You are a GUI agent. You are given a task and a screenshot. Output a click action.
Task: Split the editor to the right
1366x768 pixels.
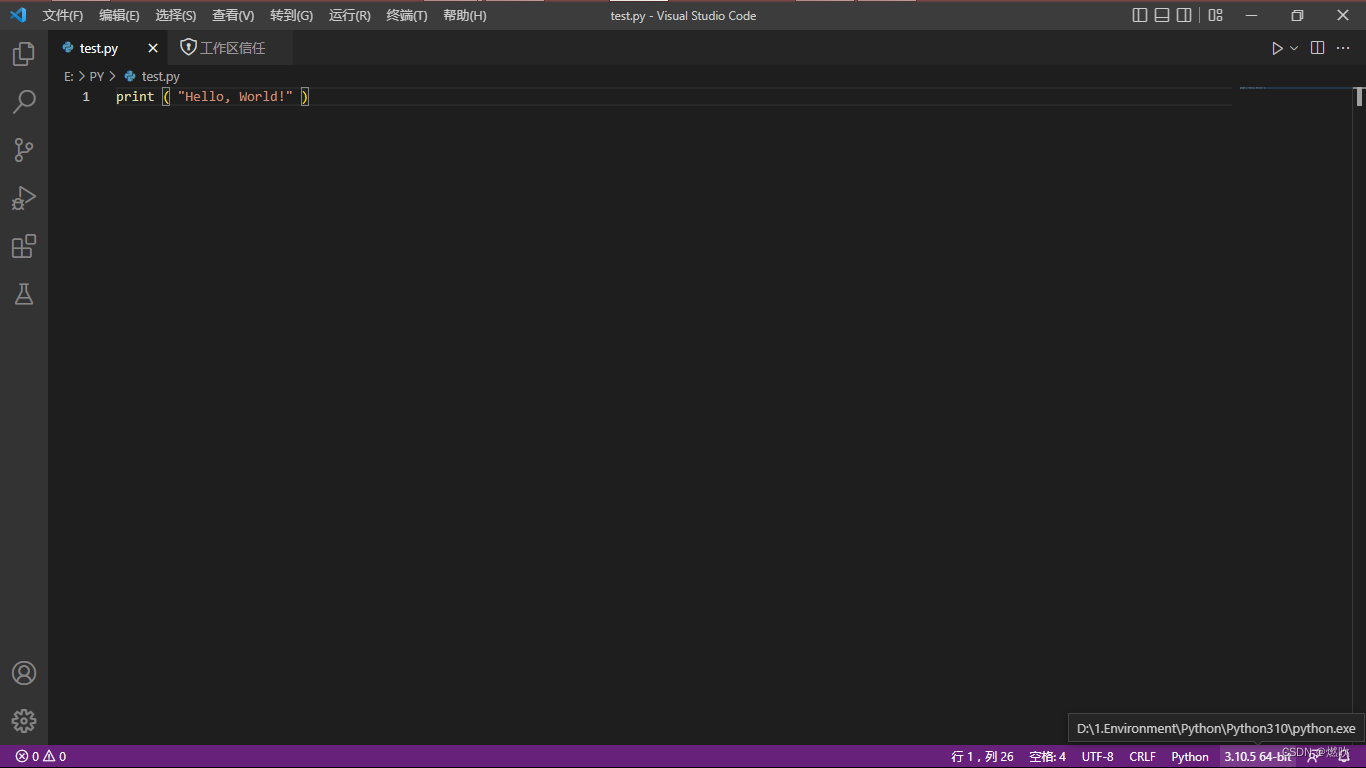1318,48
